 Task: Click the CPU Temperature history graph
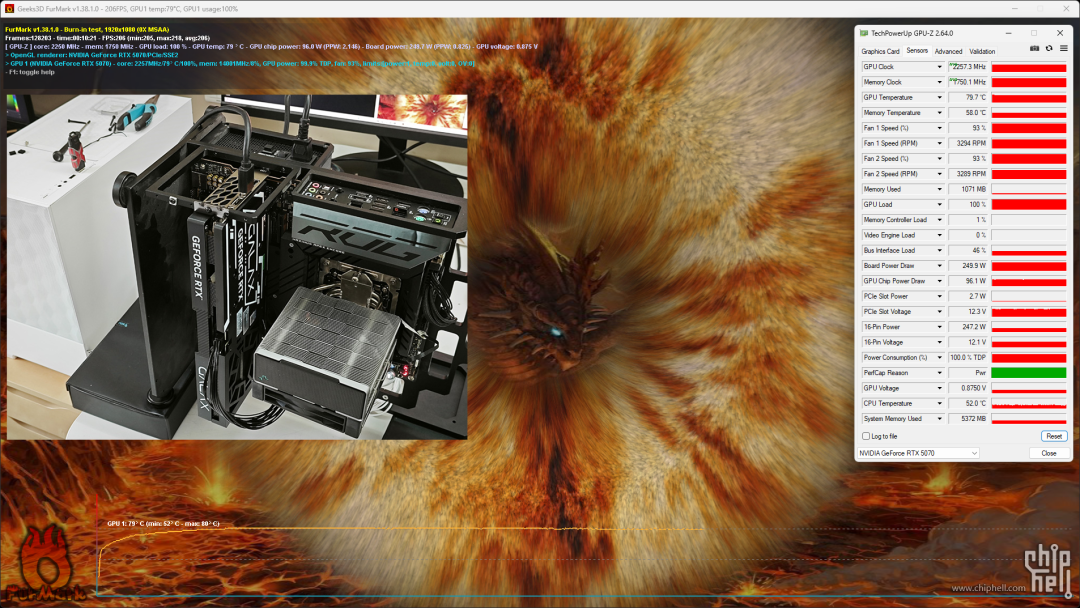(x=1029, y=403)
